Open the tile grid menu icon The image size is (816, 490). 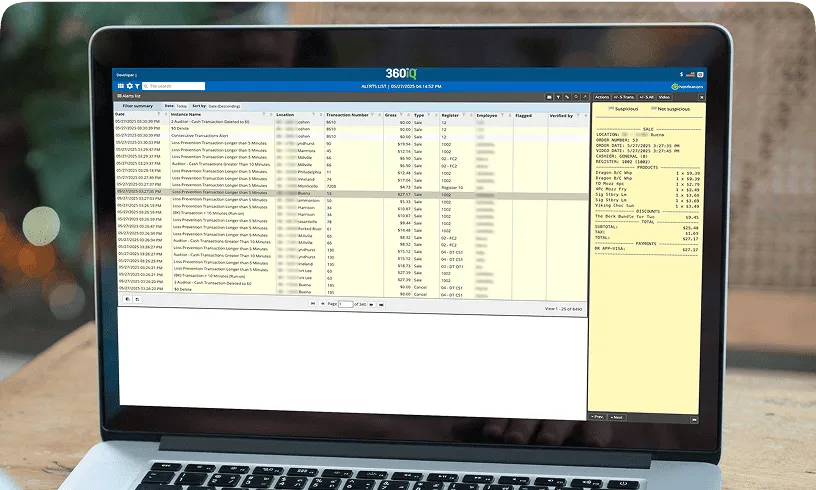pyautogui.click(x=121, y=86)
